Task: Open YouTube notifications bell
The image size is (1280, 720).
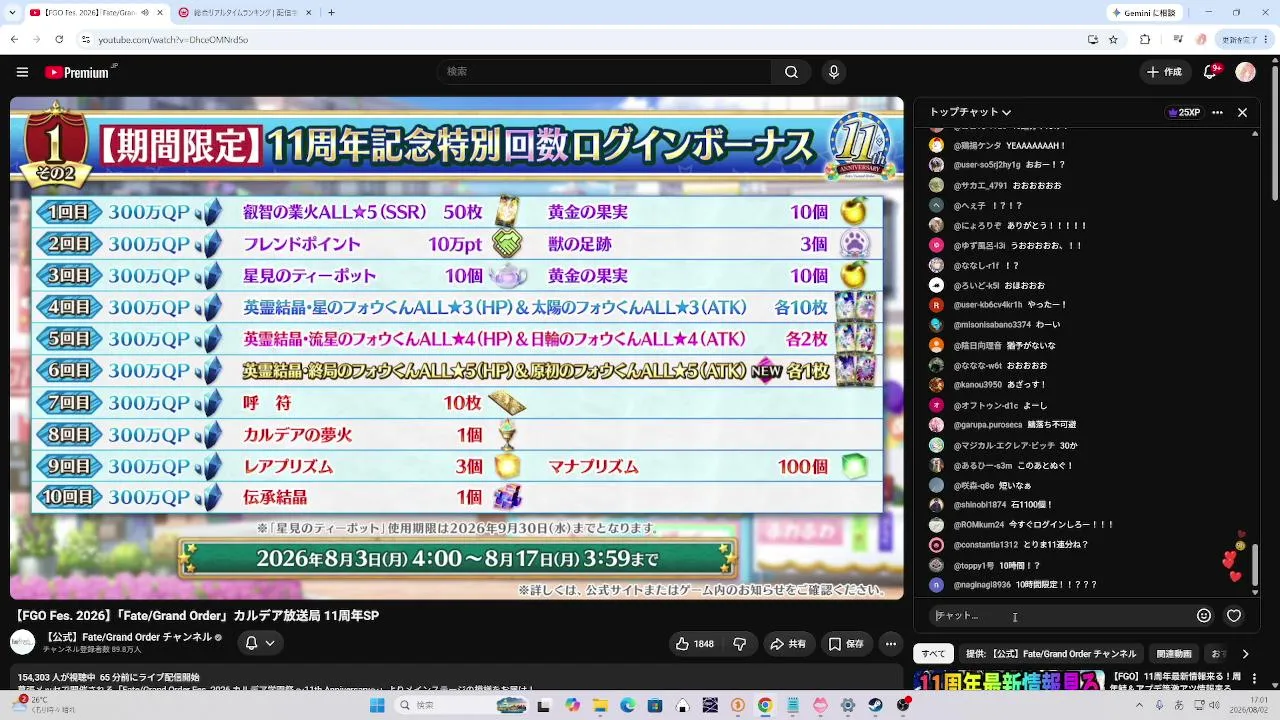Action: tap(1211, 72)
